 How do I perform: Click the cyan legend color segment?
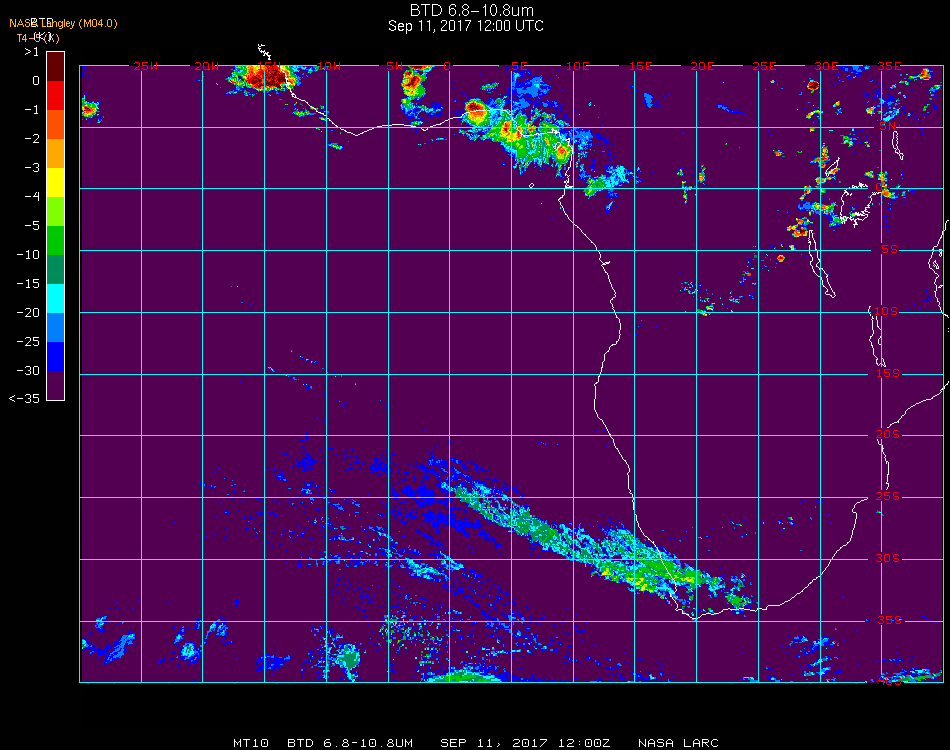point(55,299)
